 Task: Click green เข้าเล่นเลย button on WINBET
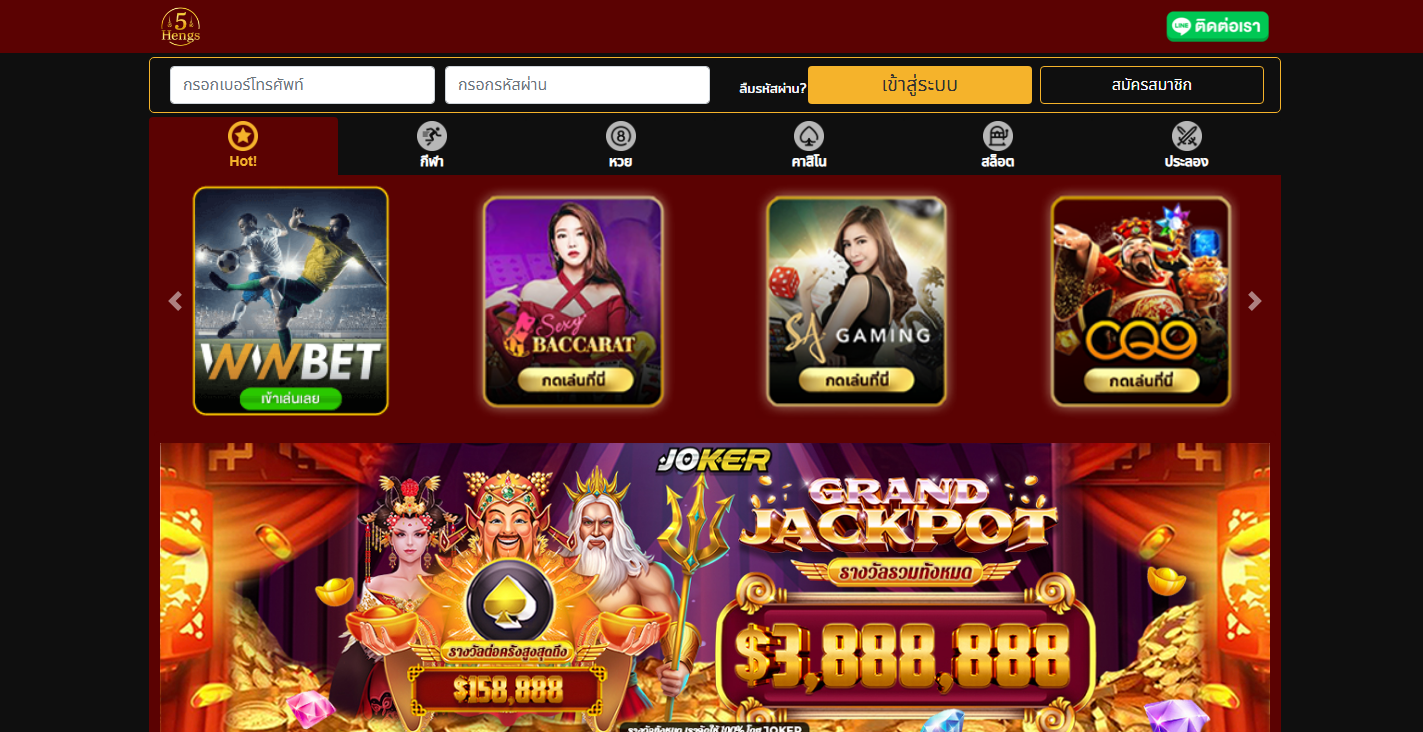290,399
